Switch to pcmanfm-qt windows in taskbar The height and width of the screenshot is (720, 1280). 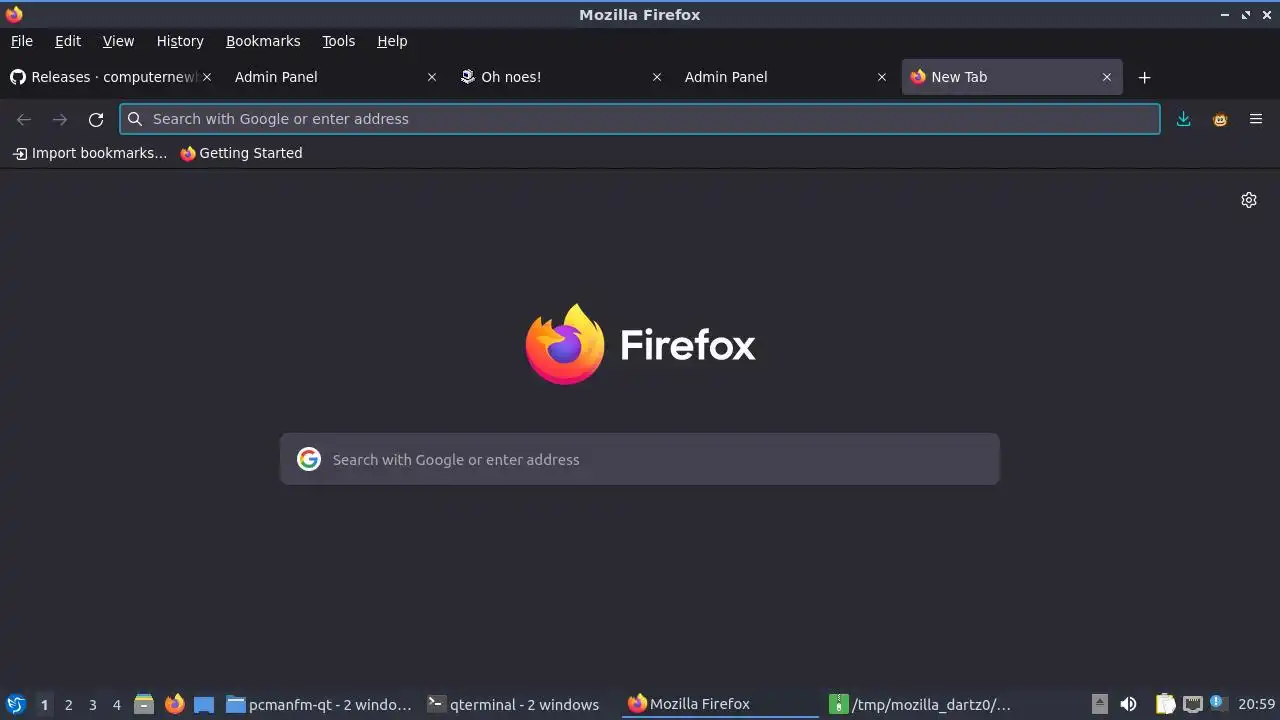point(319,704)
